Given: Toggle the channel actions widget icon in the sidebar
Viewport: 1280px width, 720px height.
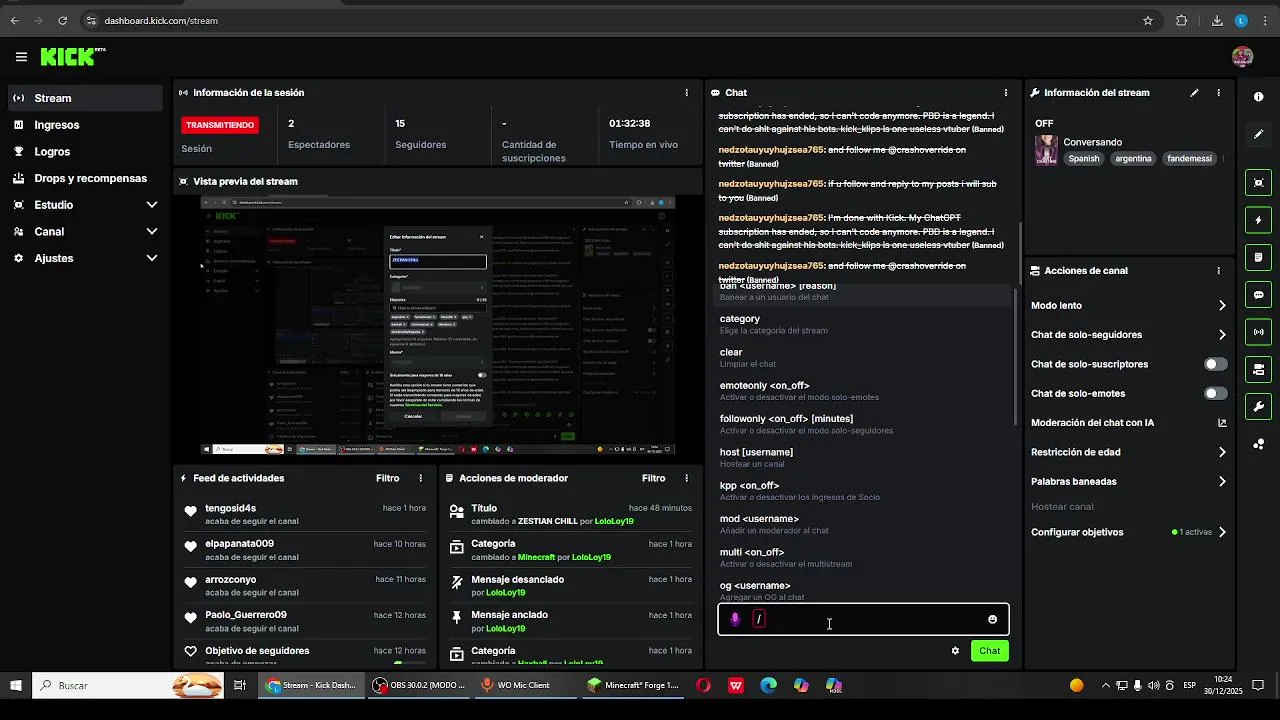Looking at the screenshot, I should 1258,370.
